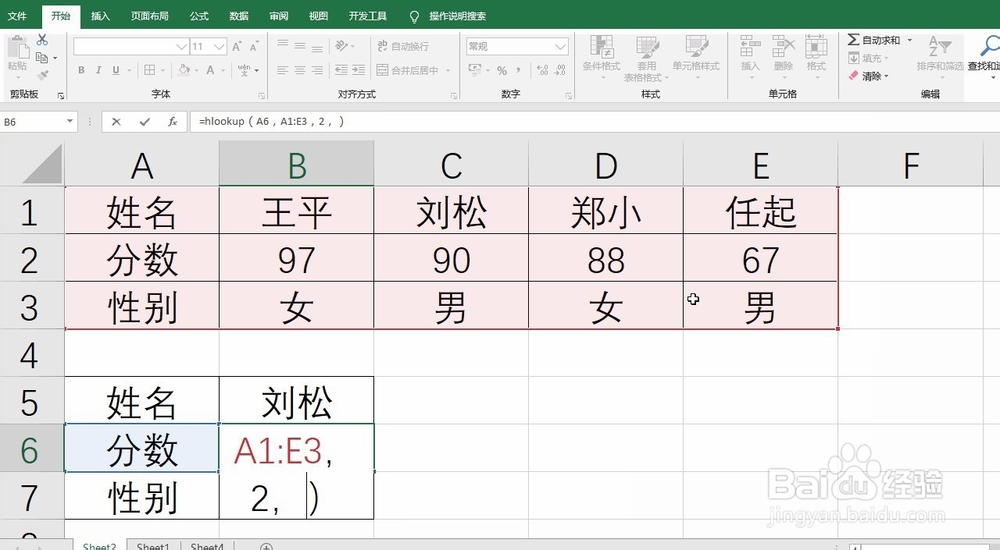Screen dimensions: 1000x550
Task: Toggle align text left
Action: pyautogui.click(x=283, y=70)
